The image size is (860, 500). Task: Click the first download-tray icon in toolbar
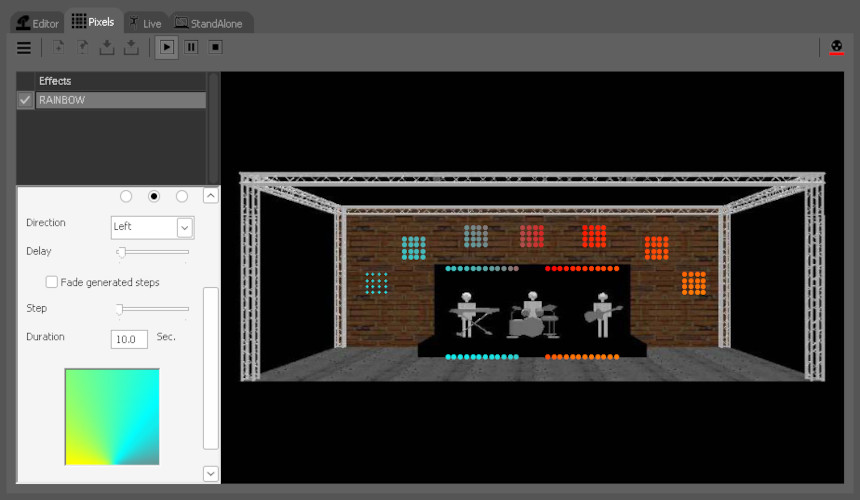tap(107, 47)
